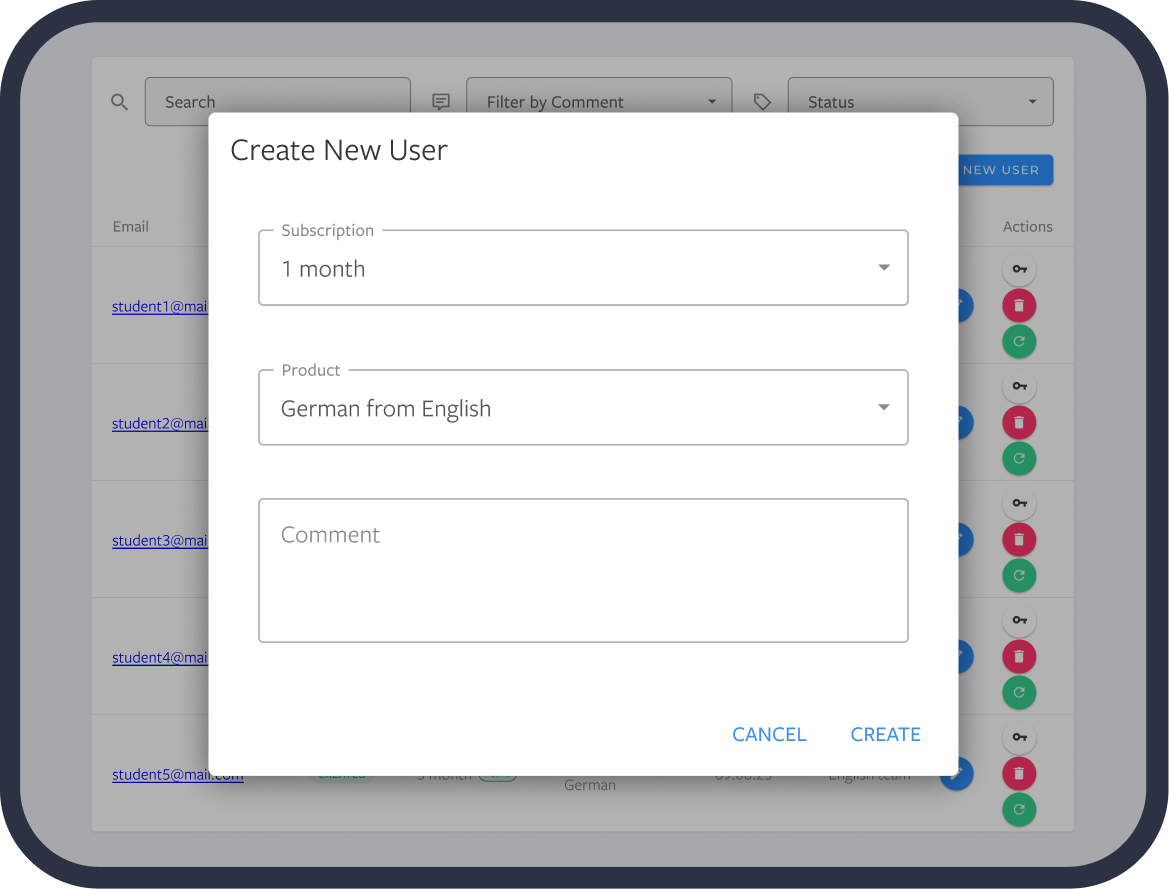The height and width of the screenshot is (889, 1169).
Task: Click the search magnifier icon
Action: (x=119, y=101)
